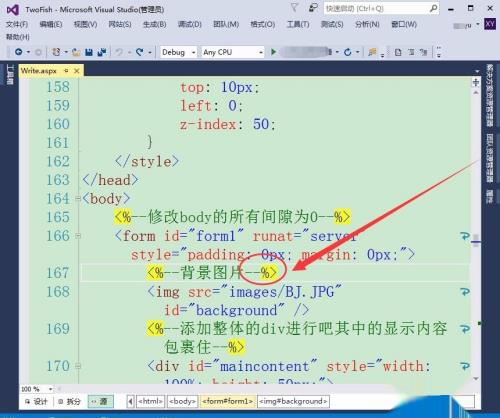The height and width of the screenshot is (418, 500).
Task: Switch to Design (设计) view
Action: [x=37, y=401]
